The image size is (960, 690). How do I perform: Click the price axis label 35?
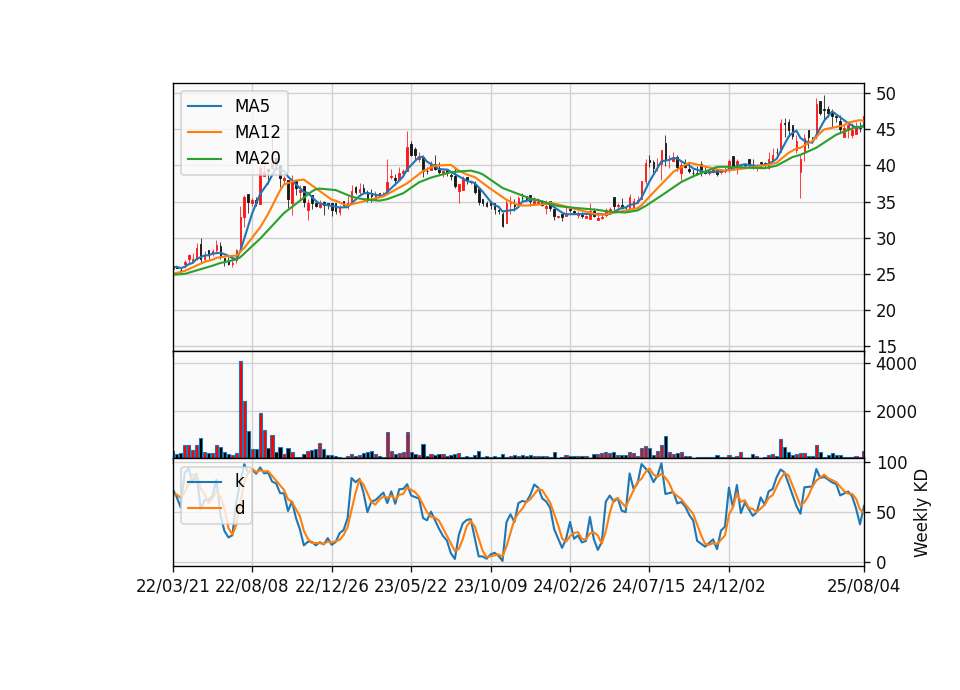point(885,203)
